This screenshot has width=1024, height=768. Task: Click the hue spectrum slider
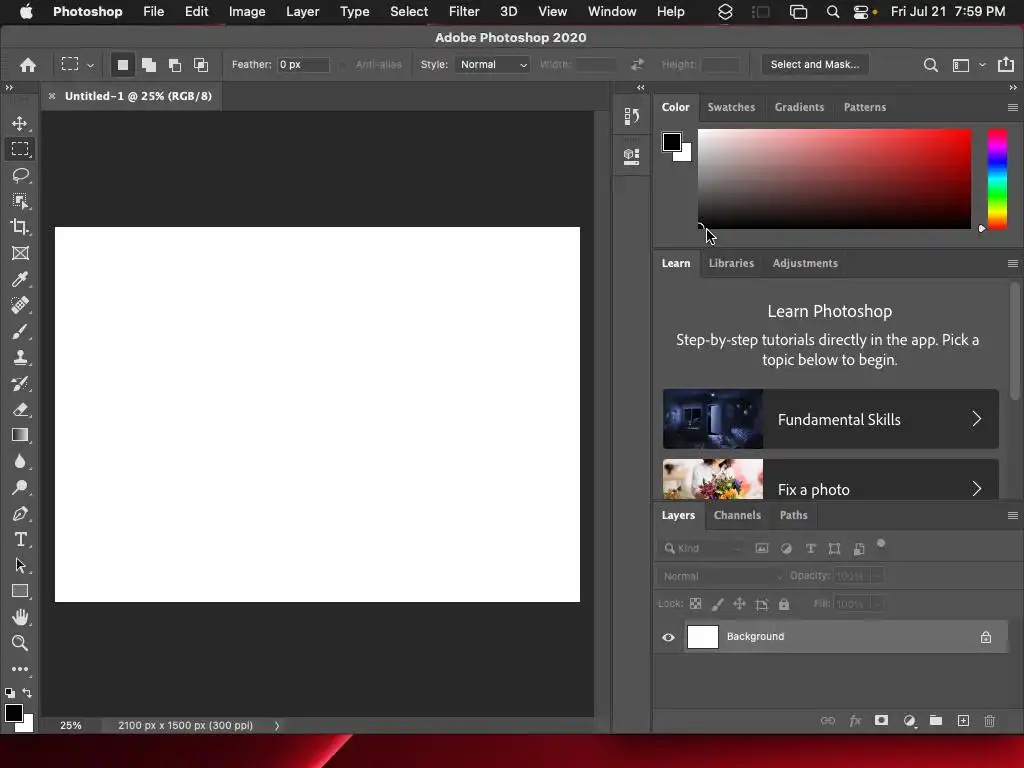click(997, 179)
